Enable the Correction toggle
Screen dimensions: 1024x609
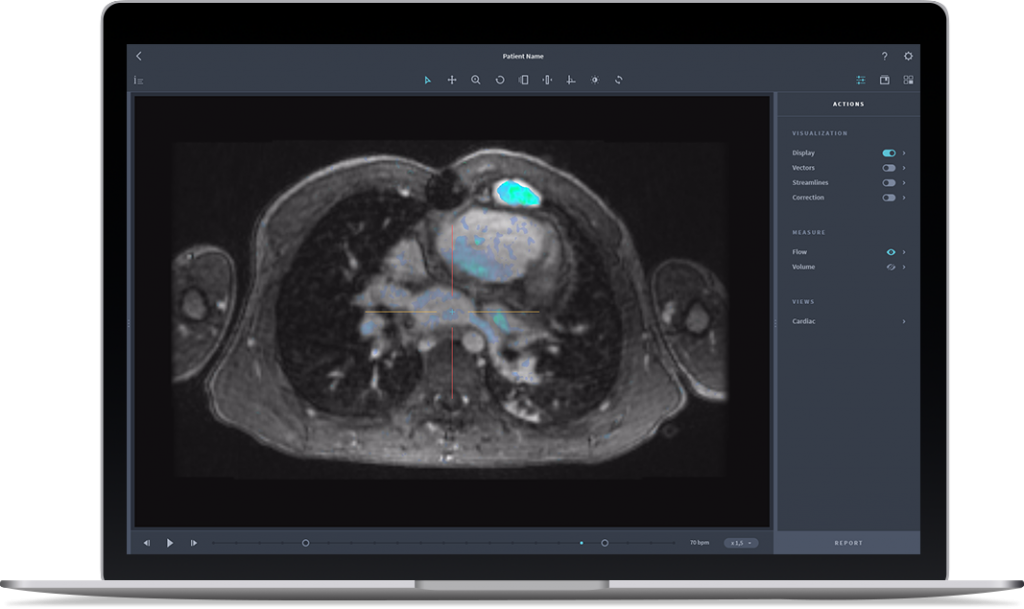pyautogui.click(x=889, y=197)
